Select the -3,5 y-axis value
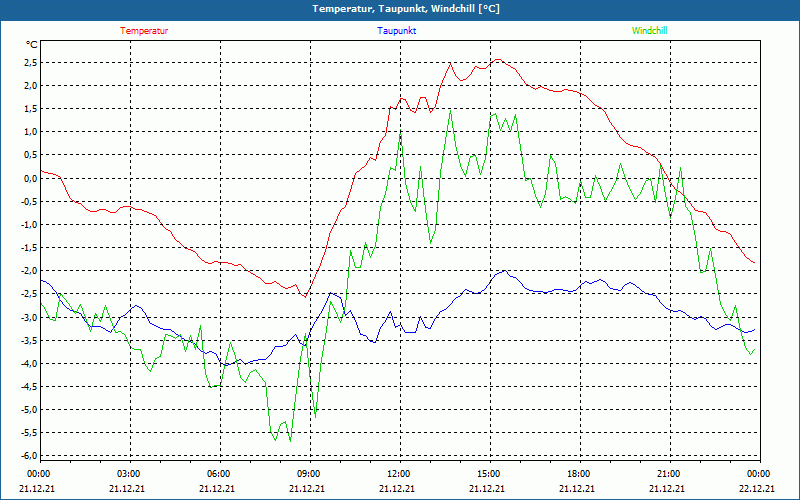 (x=29, y=340)
